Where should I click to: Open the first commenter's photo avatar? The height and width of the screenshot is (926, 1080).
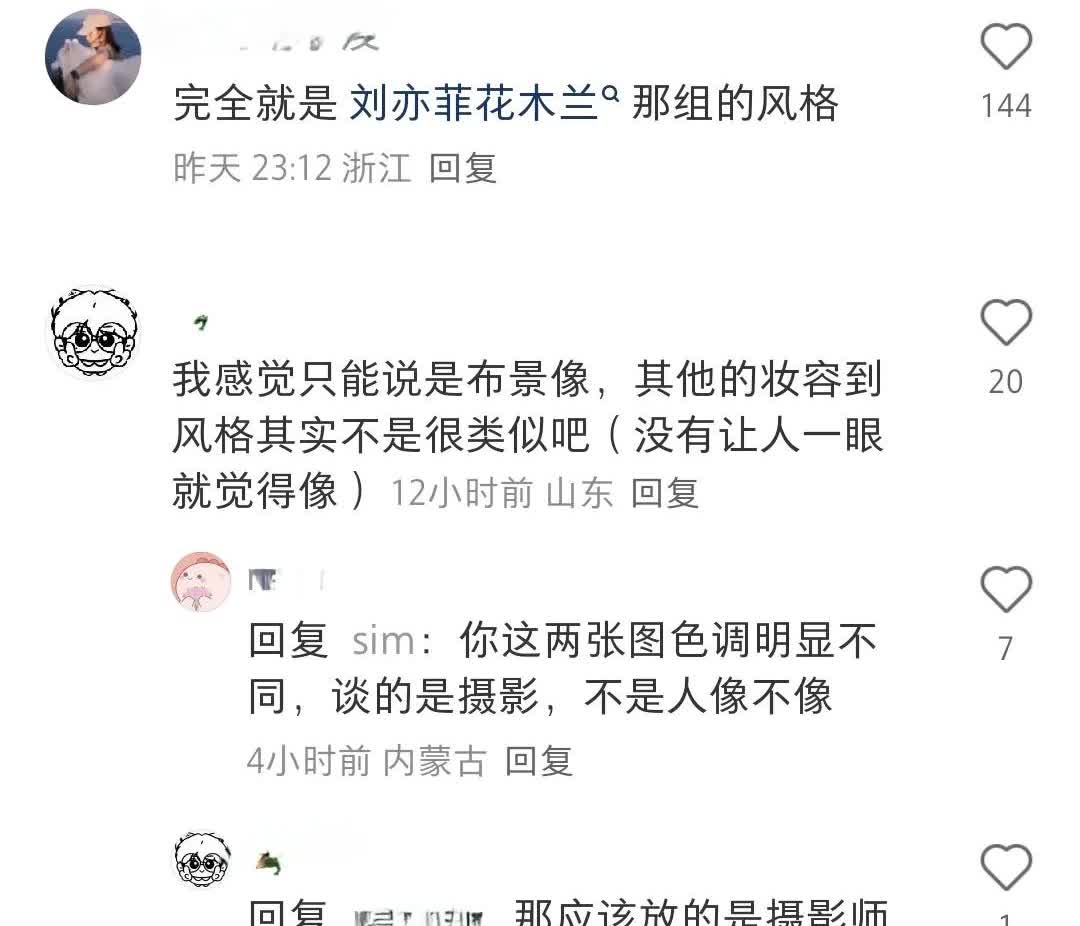tap(93, 56)
